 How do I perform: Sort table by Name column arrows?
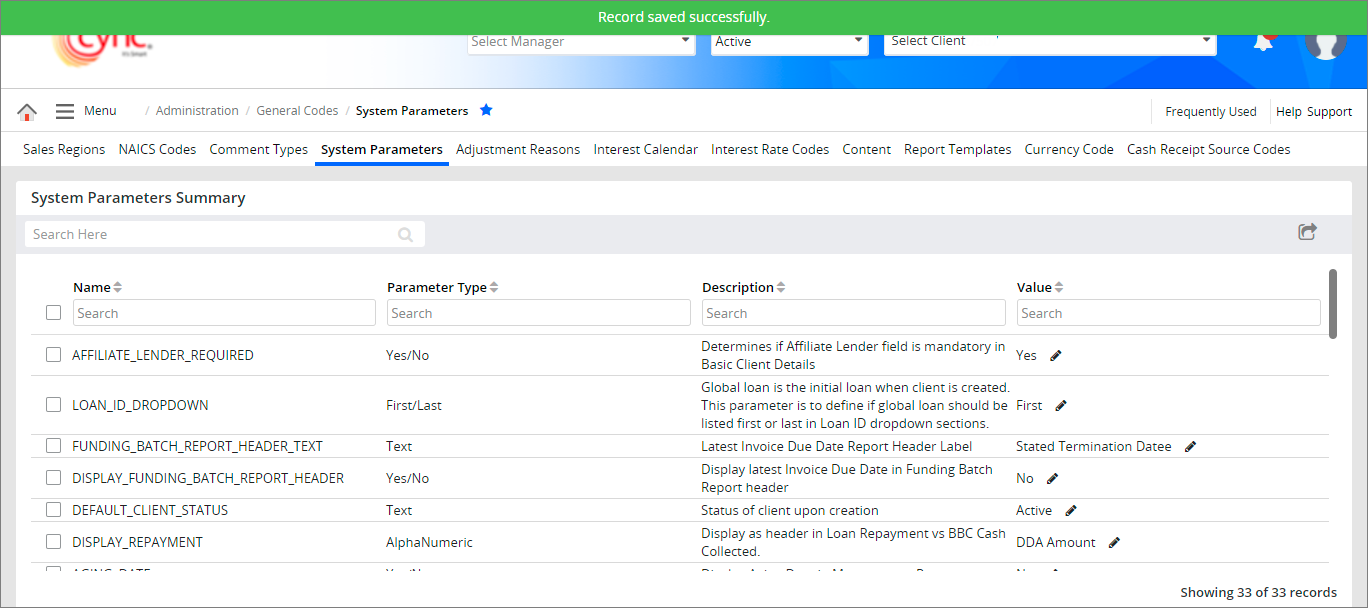pyautogui.click(x=118, y=287)
